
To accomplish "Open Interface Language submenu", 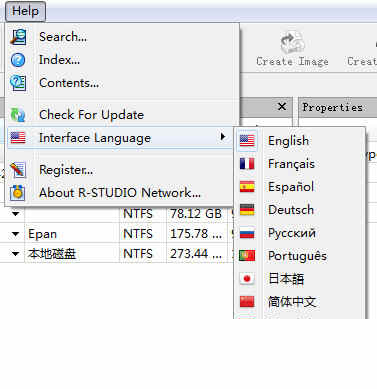I will [120, 138].
